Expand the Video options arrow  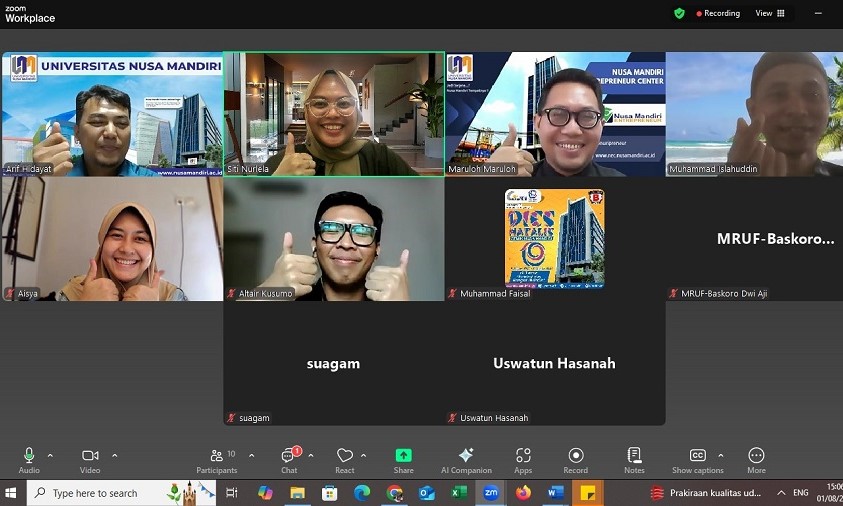(x=114, y=456)
